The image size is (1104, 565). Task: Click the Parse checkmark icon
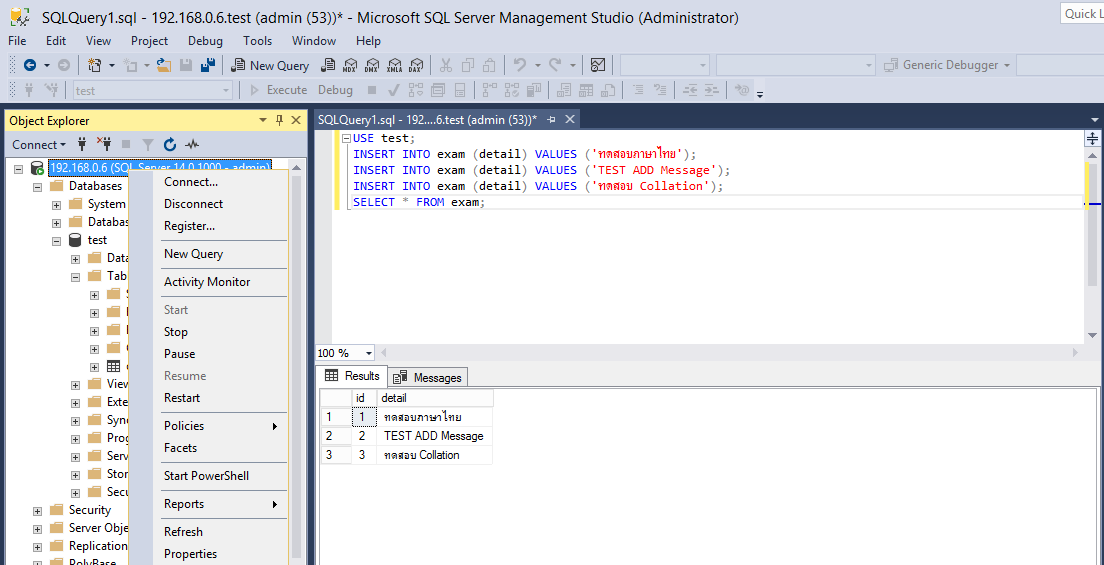click(x=394, y=90)
